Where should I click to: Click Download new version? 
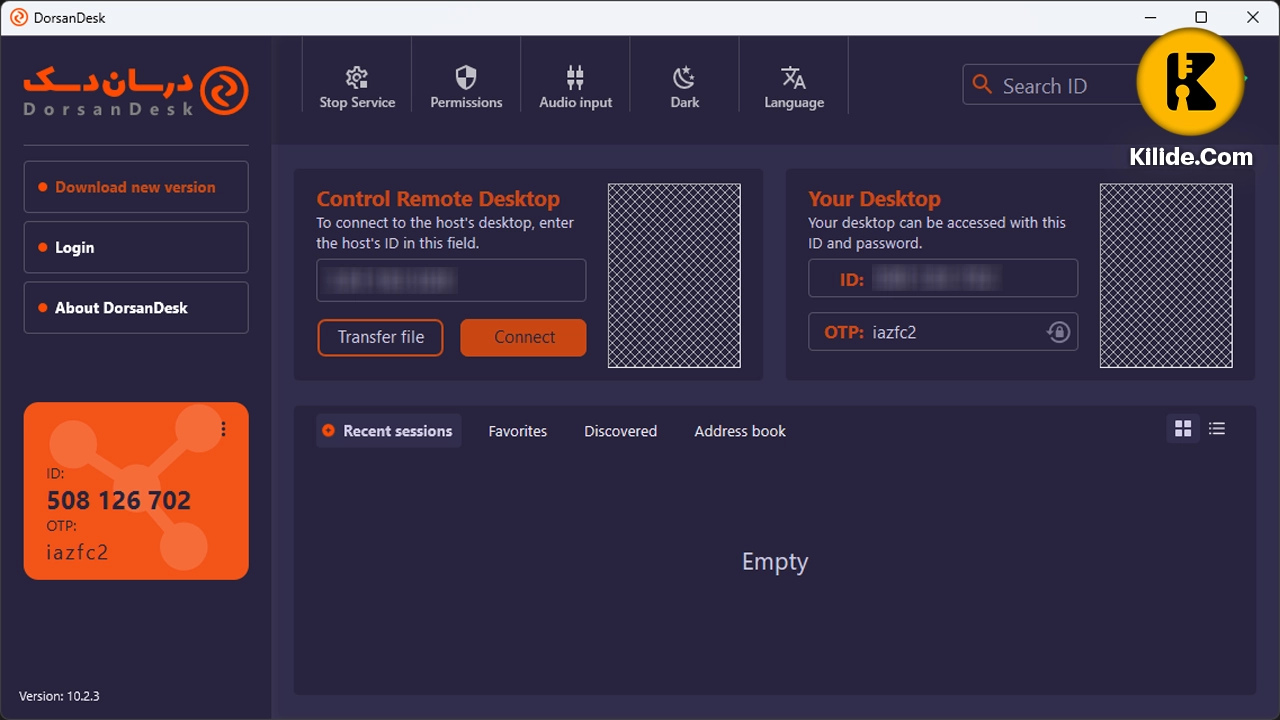click(x=136, y=187)
